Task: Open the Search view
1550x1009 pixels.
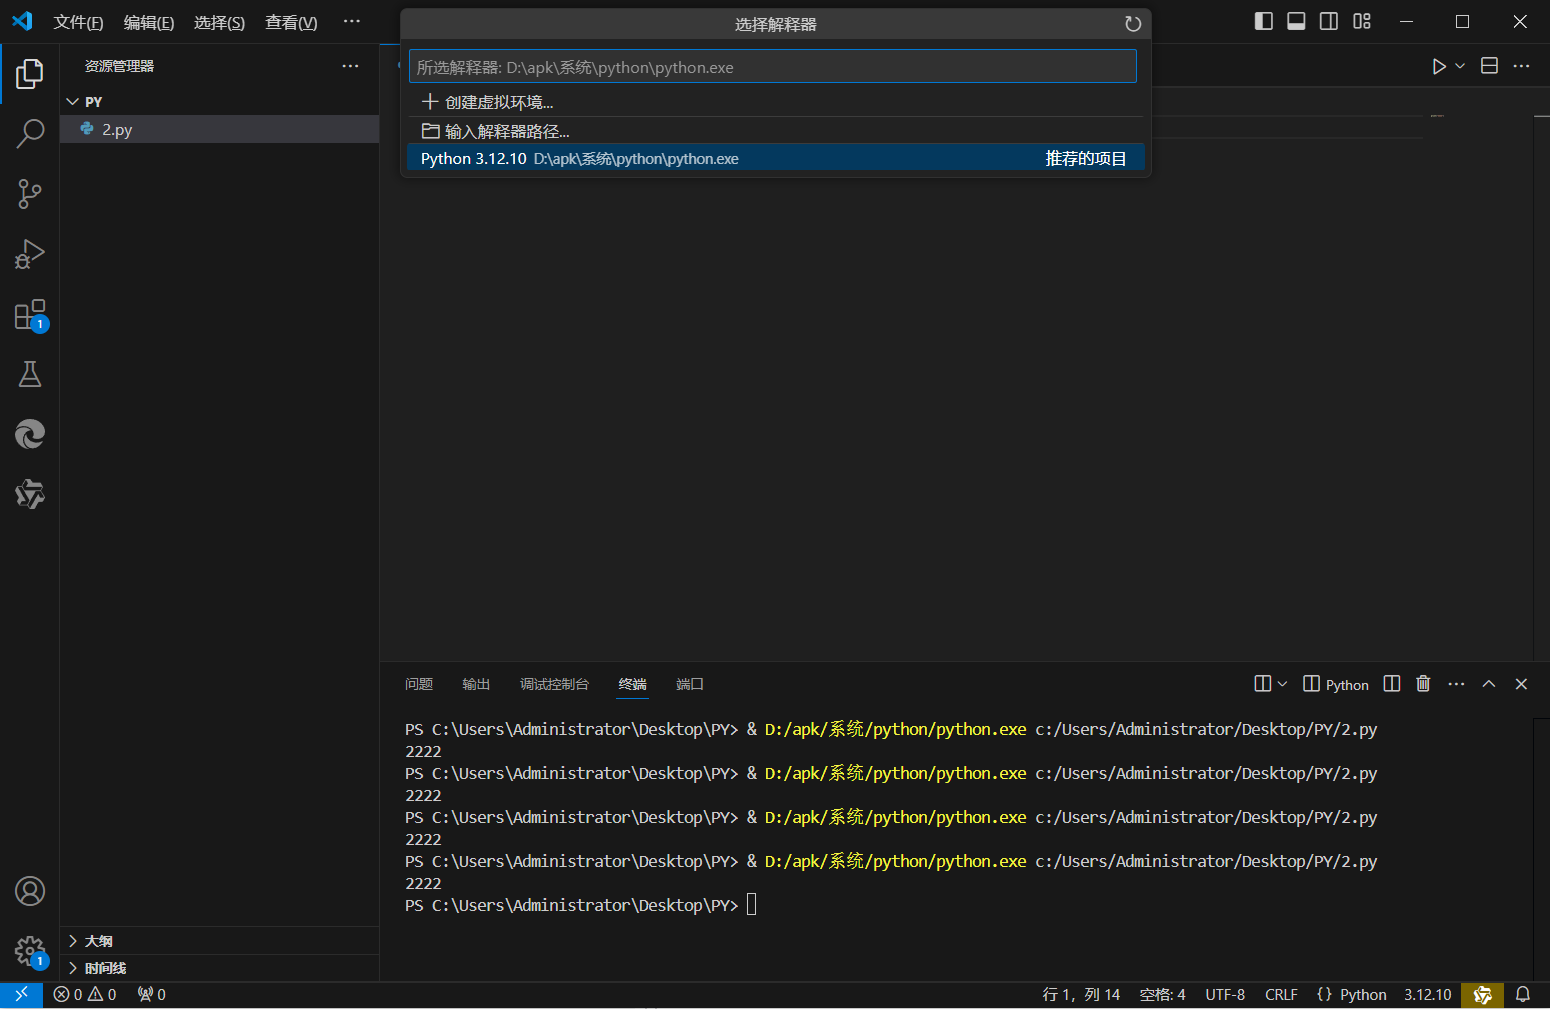Action: (30, 133)
